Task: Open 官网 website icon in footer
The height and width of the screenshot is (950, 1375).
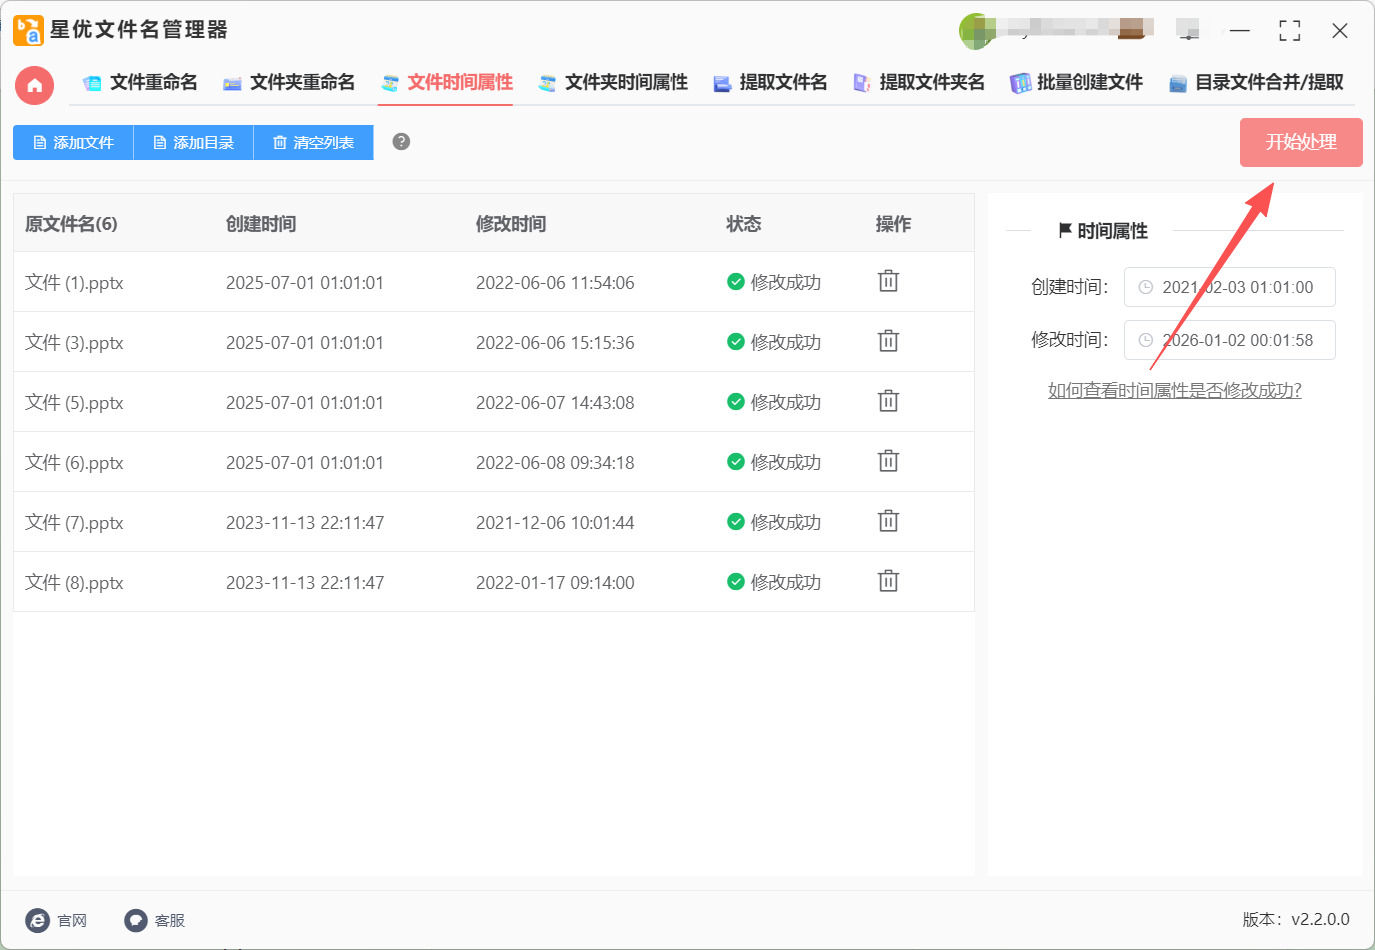Action: pos(38,920)
